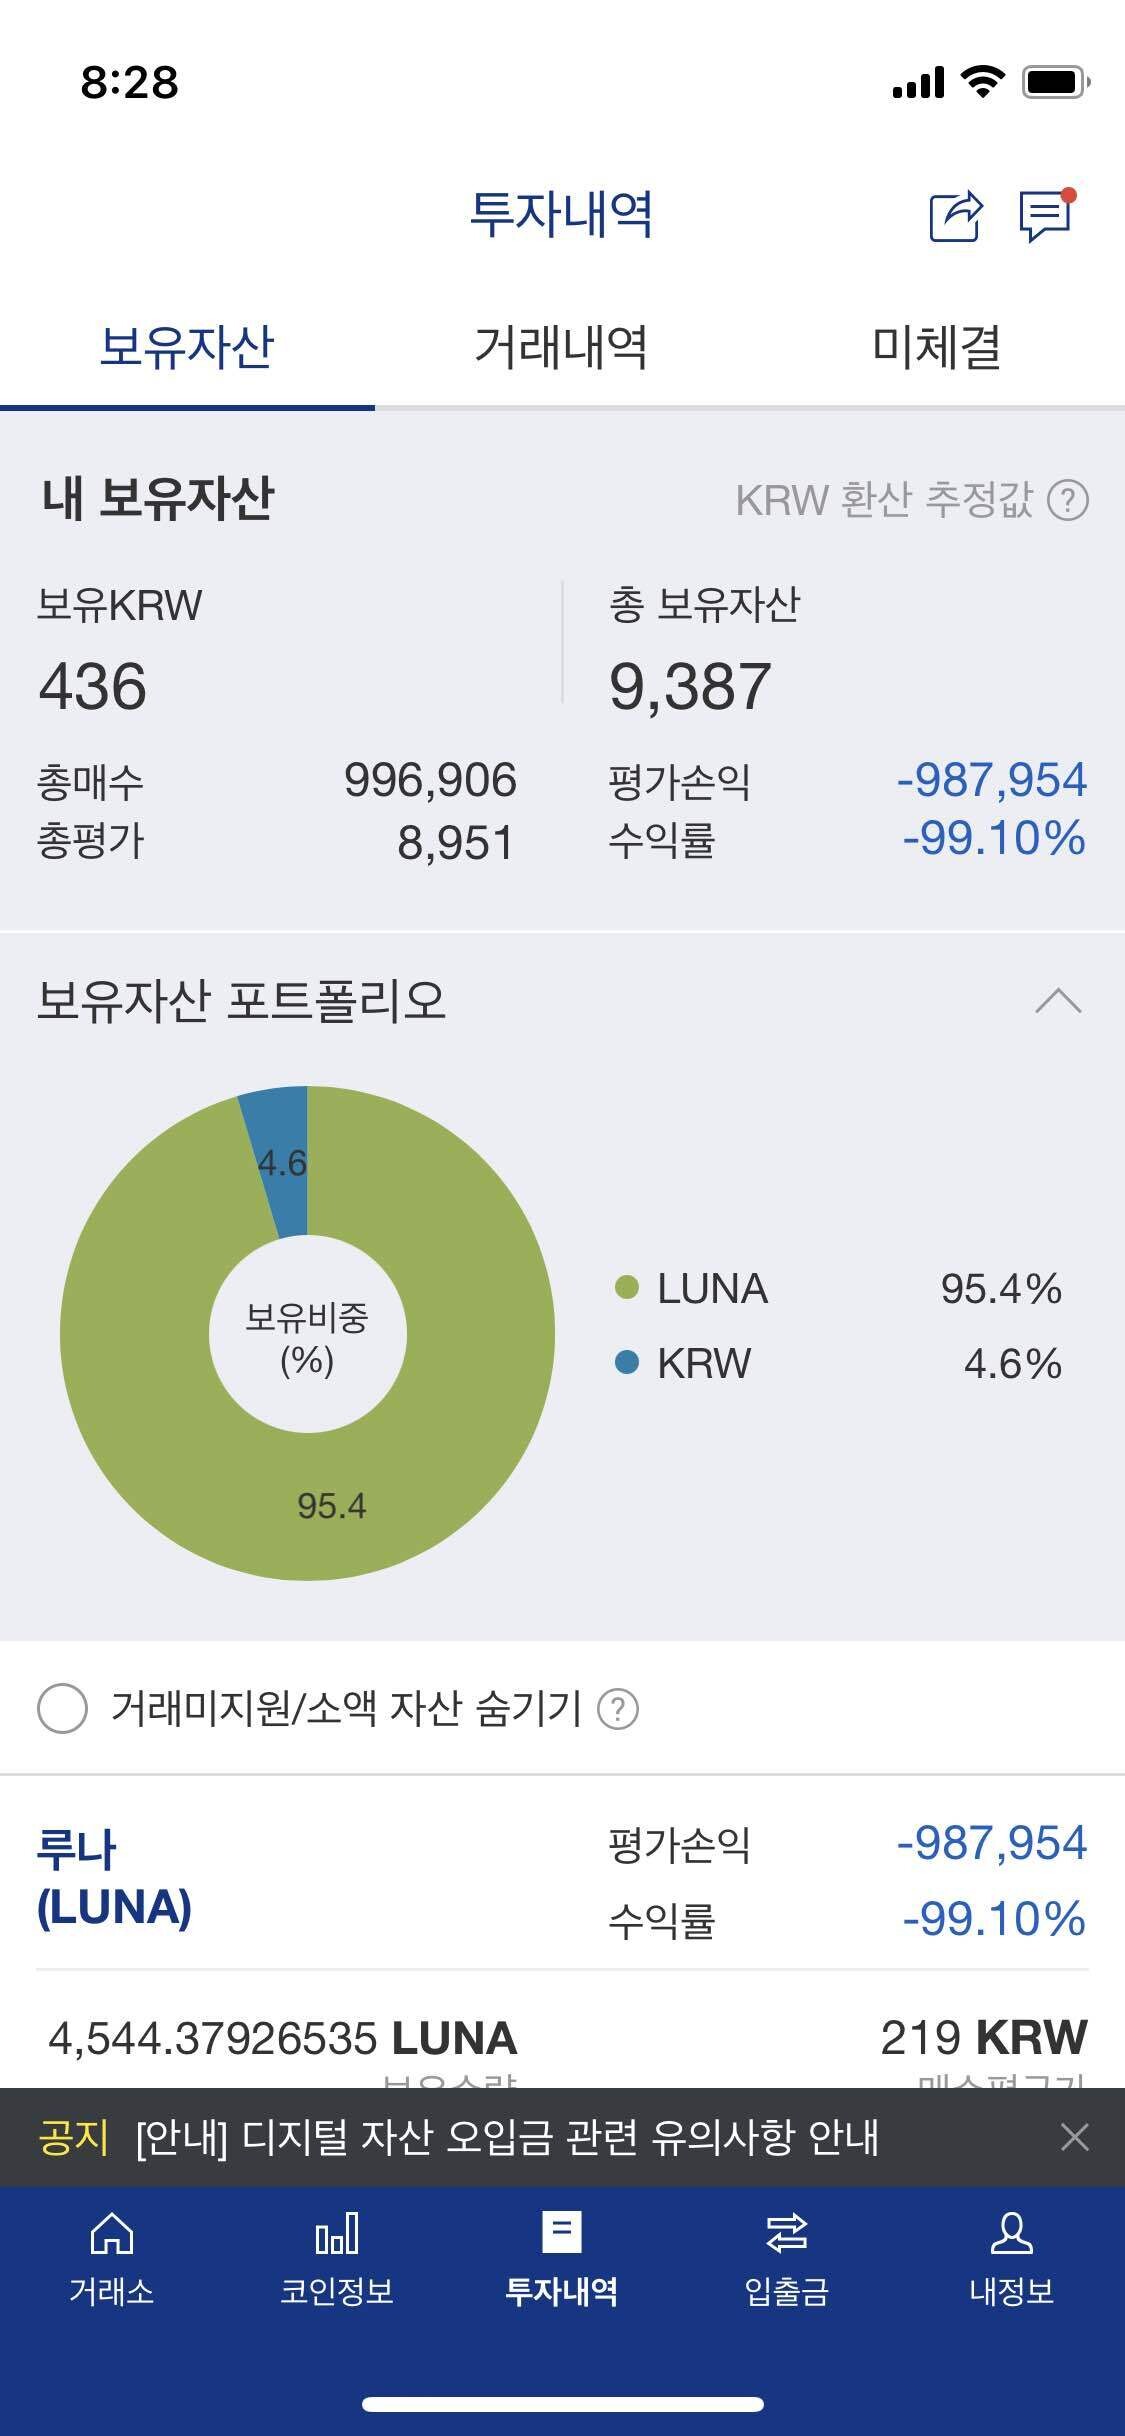Switch to the 거래내역 tab

point(562,347)
